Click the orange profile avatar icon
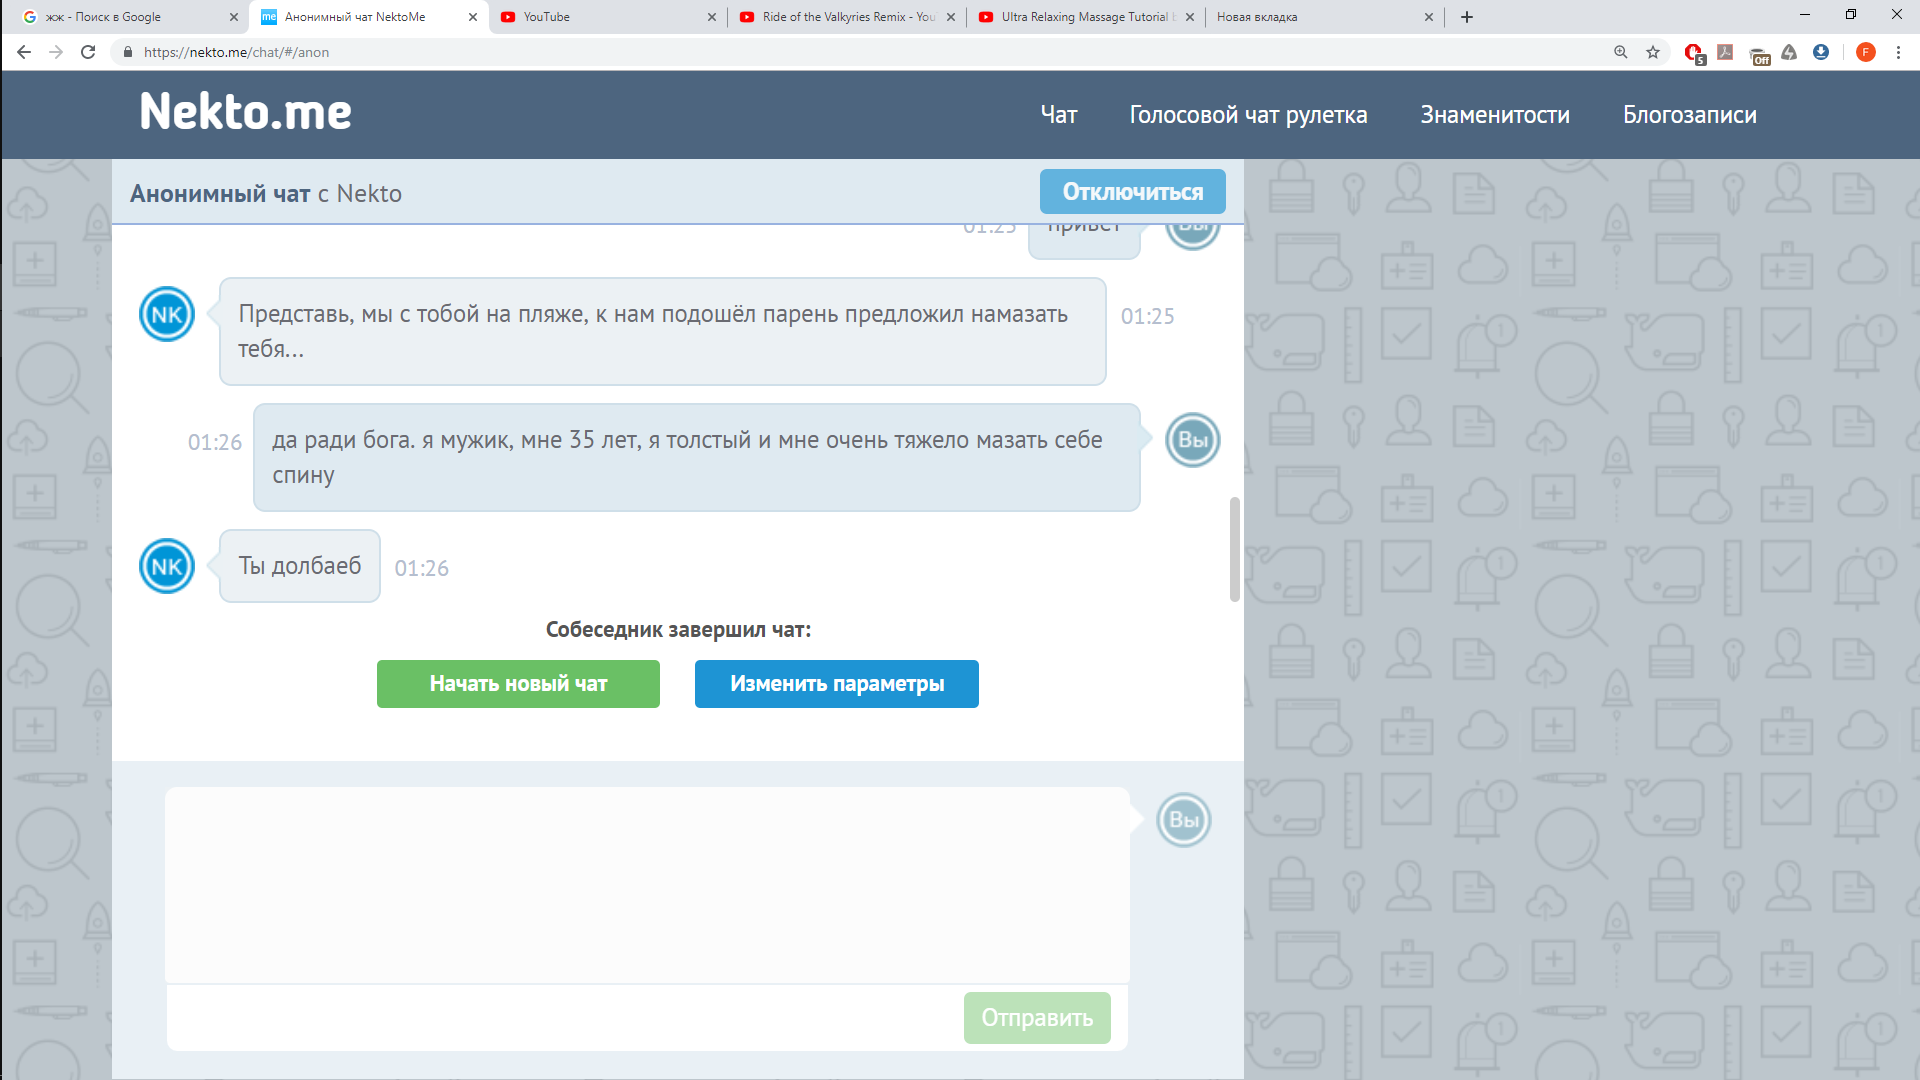Viewport: 1920px width, 1080px height. point(1866,52)
